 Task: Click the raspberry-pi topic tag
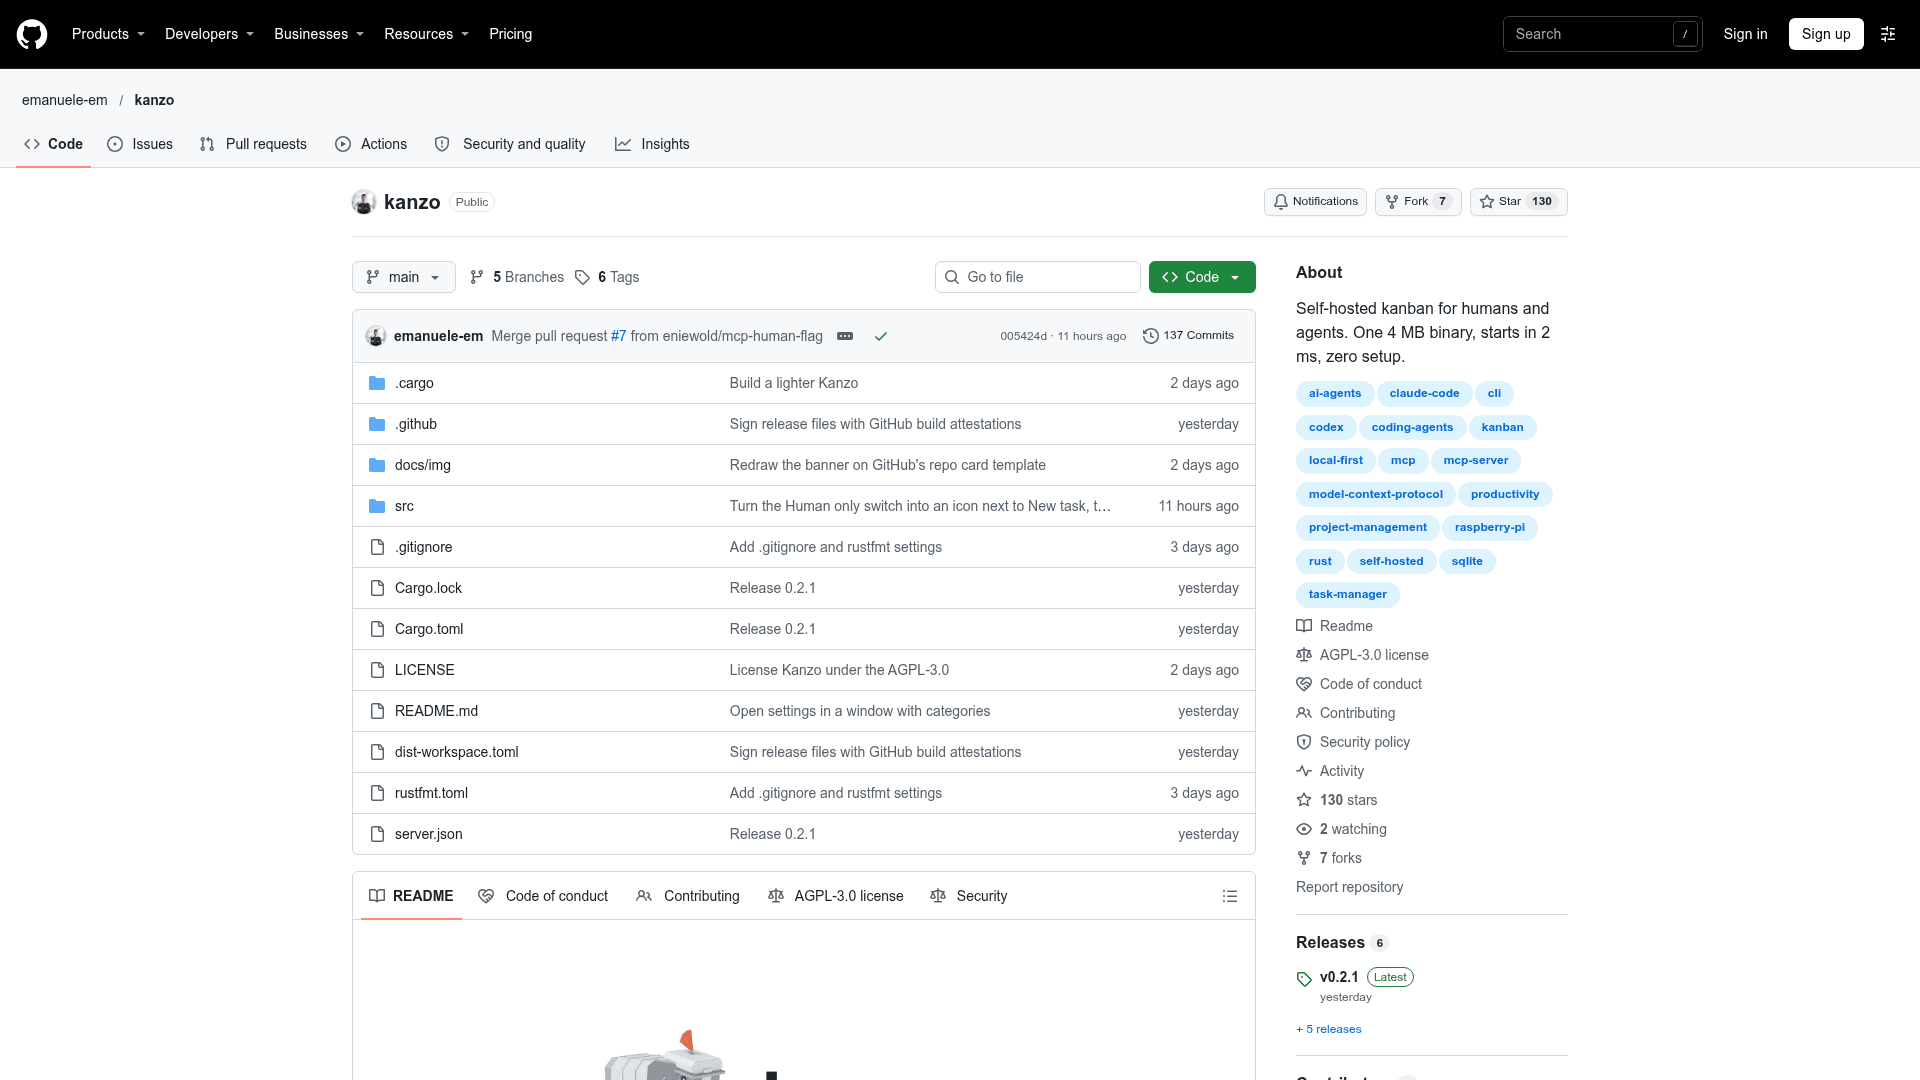click(x=1490, y=528)
